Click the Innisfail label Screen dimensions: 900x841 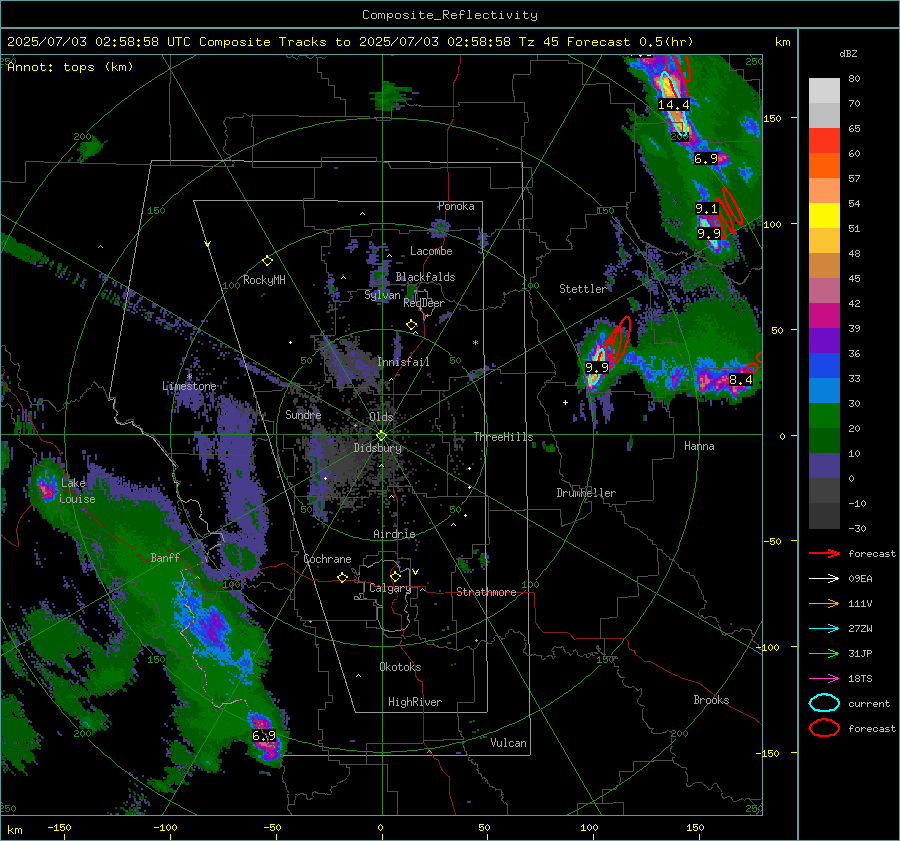coord(404,362)
